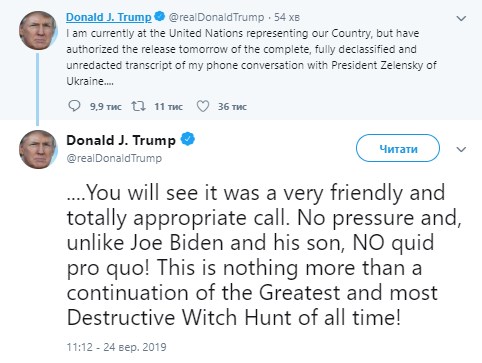The image size is (482, 363).
Task: Click the large verified badge in the main tweet
Action: (x=188, y=139)
